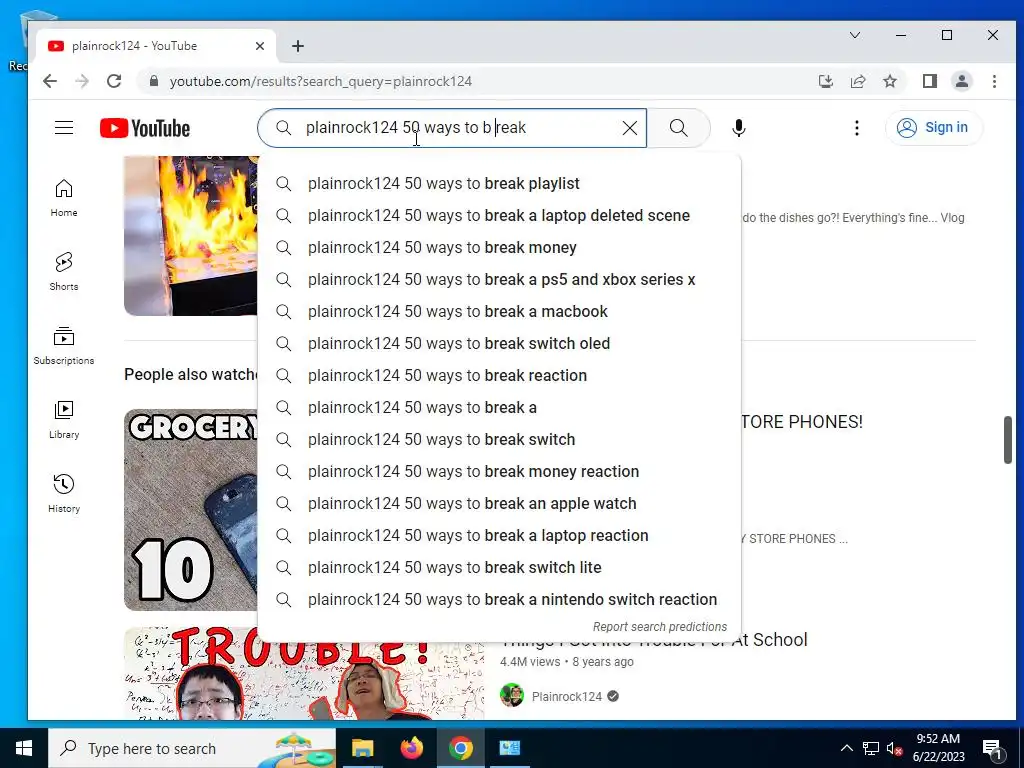Screen dimensions: 1024x768
Task: Bookmark this page with the star icon
Action: click(x=889, y=81)
